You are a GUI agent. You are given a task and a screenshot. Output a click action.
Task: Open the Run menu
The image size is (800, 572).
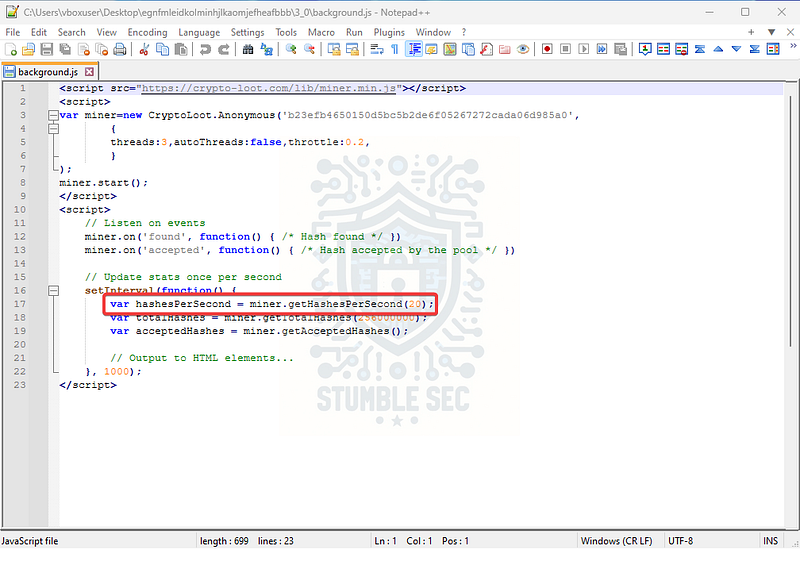[x=354, y=32]
